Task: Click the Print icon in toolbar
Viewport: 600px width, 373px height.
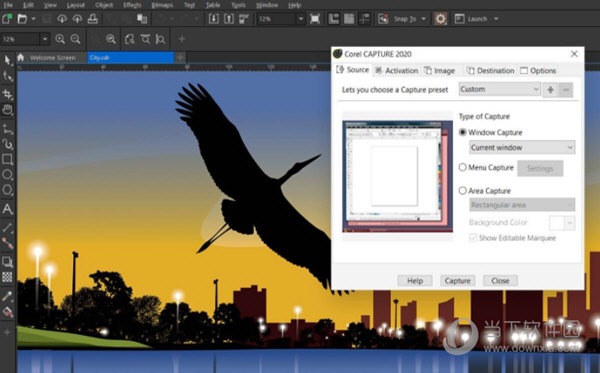Action: coord(93,19)
